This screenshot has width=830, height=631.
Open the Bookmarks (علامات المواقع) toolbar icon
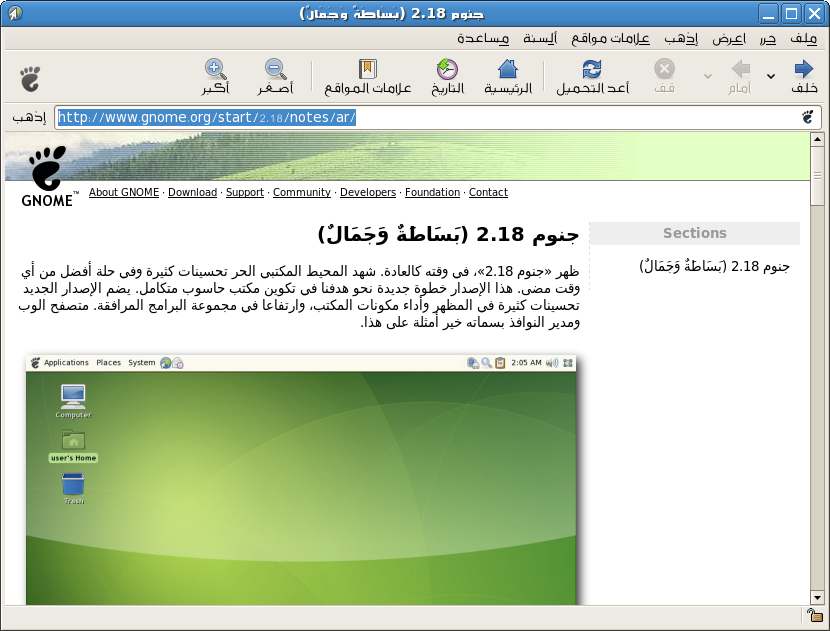(368, 70)
